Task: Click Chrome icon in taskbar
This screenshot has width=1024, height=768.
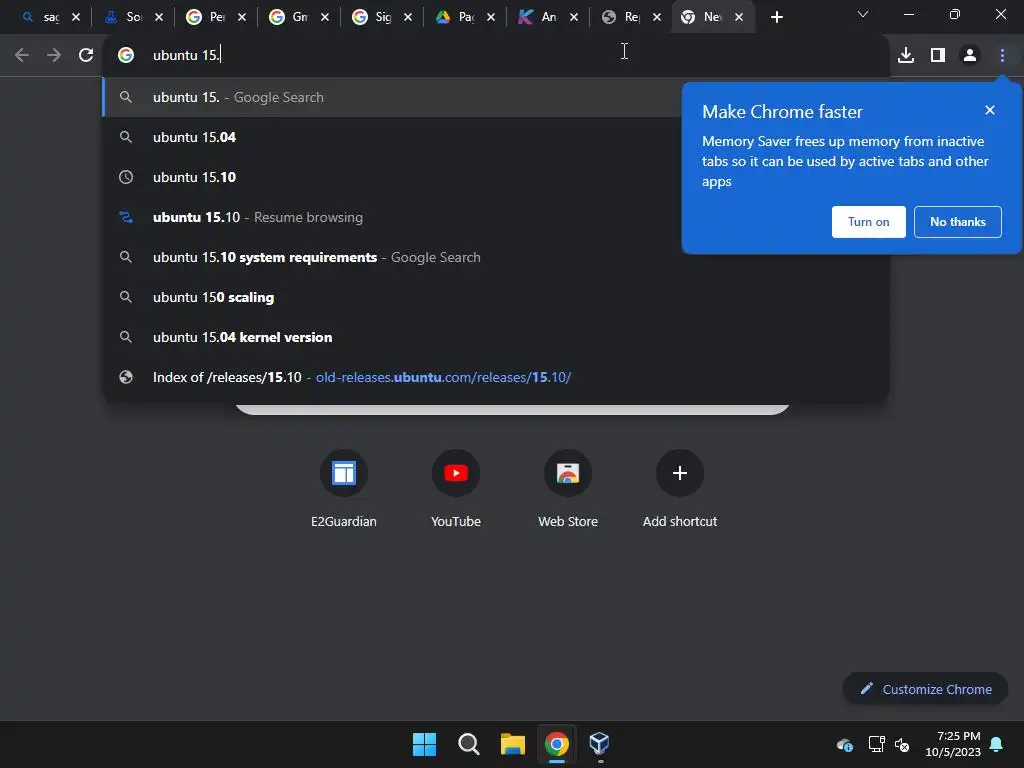Action: (556, 744)
